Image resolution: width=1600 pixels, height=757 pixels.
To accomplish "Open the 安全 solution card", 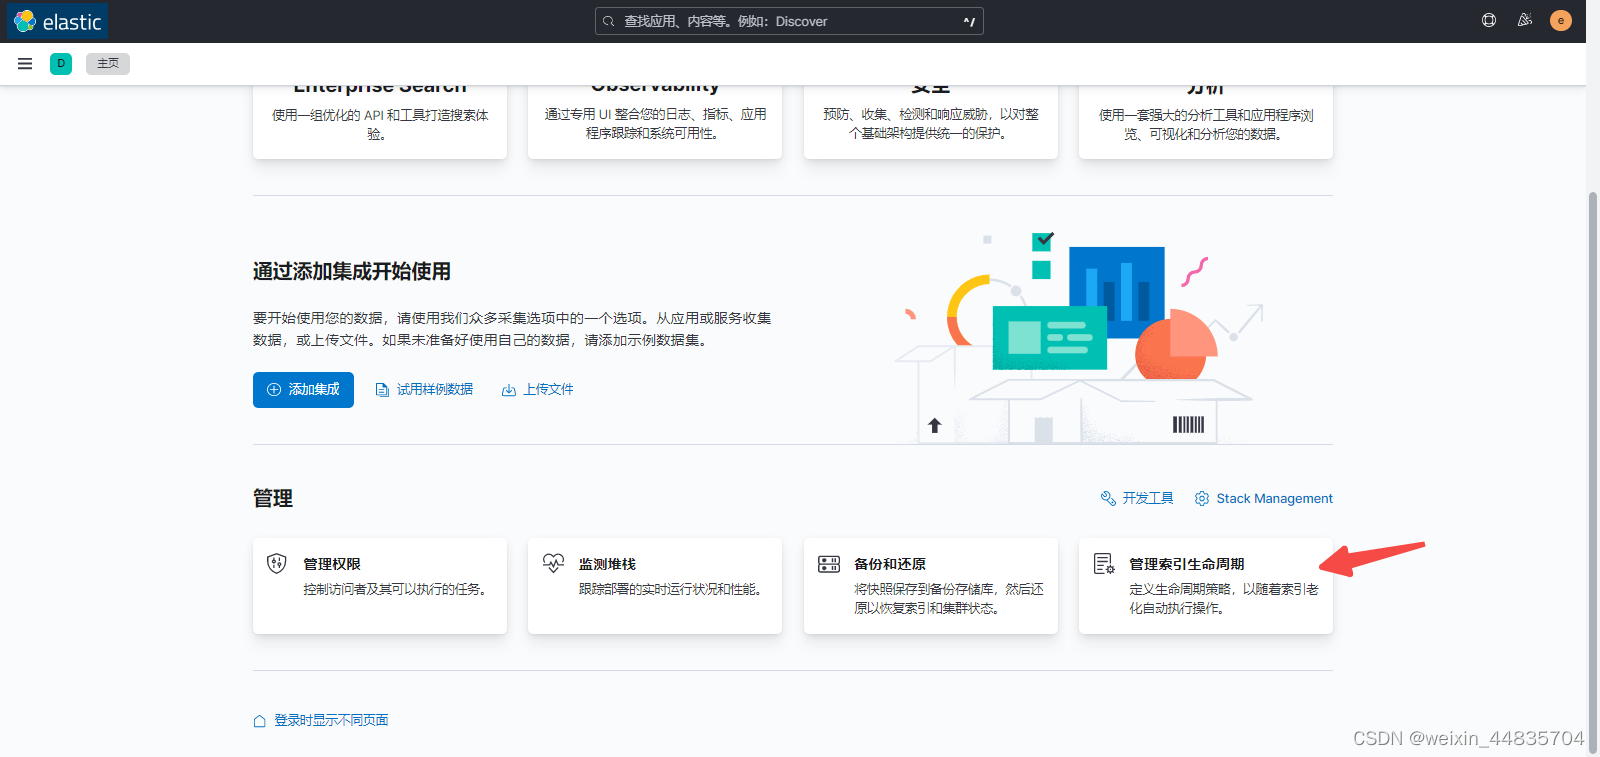I will tap(931, 121).
